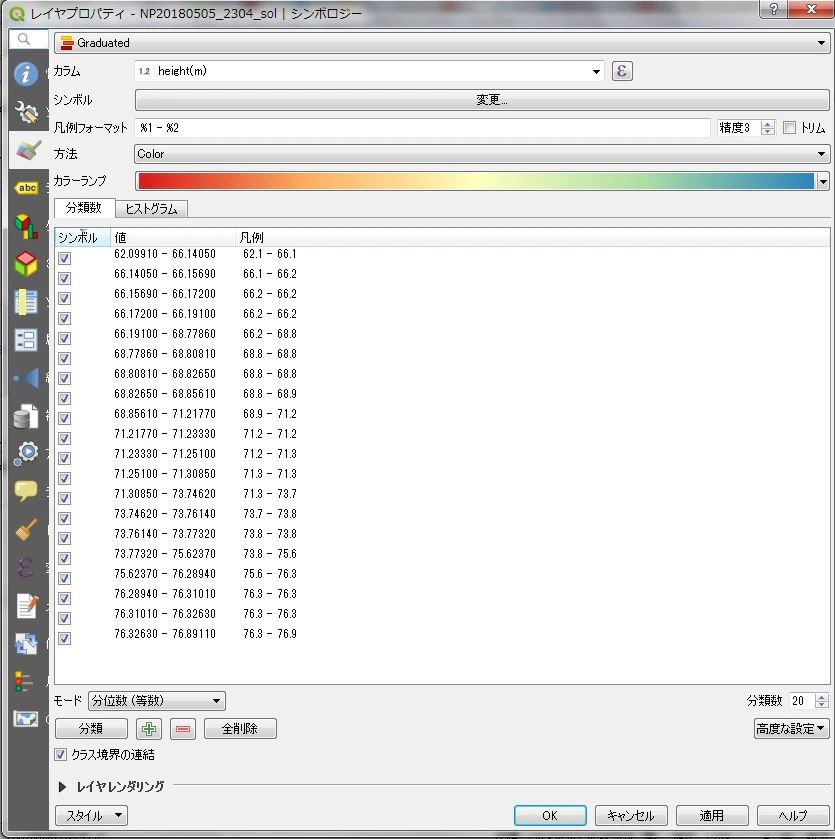This screenshot has width=835, height=839.
Task: Open the Actions gear page icon
Action: 26,454
